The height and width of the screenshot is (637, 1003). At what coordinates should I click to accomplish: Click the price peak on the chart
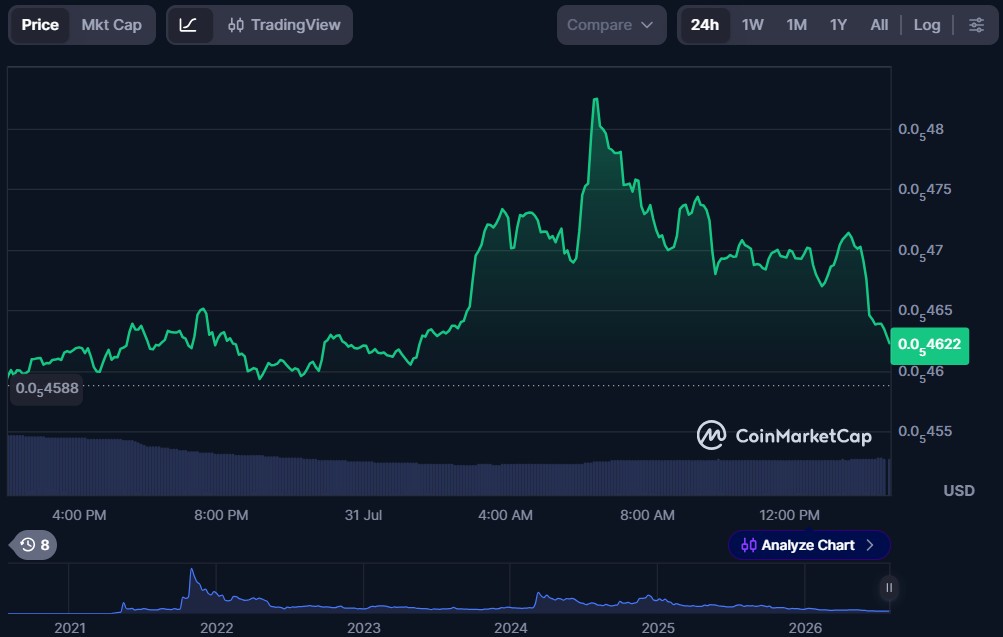pyautogui.click(x=596, y=100)
